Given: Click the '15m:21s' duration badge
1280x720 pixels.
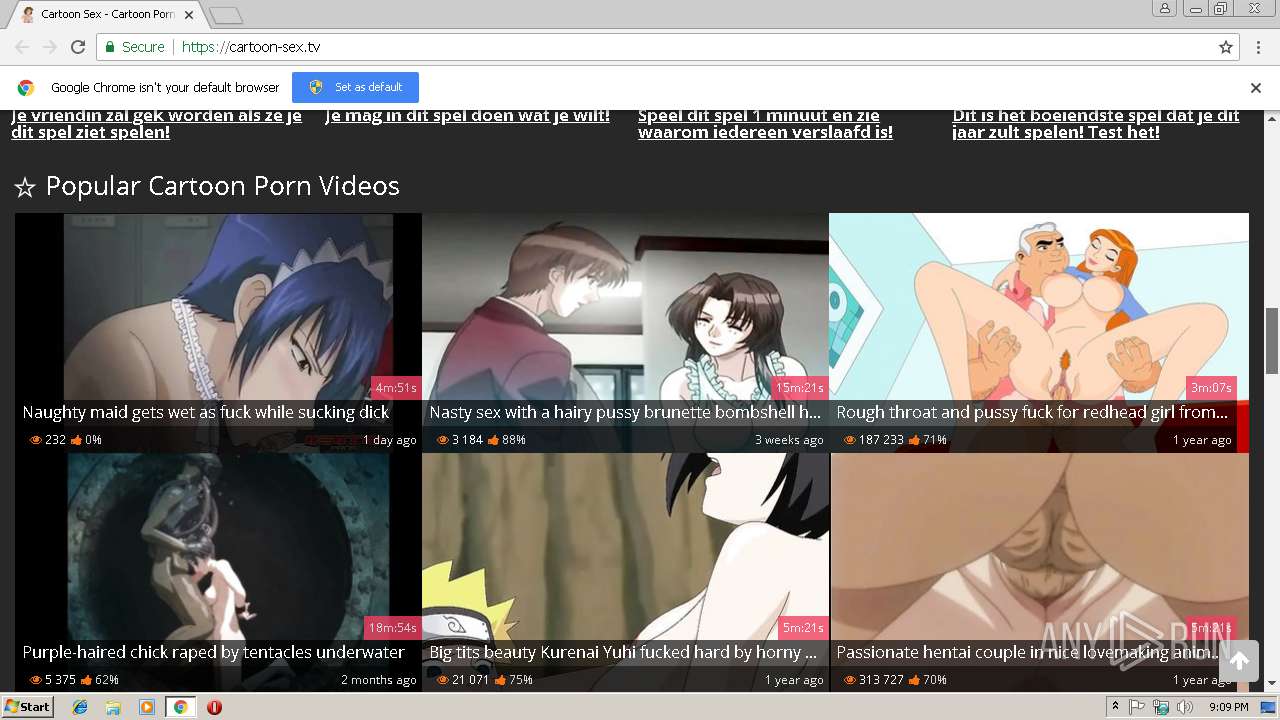Looking at the screenshot, I should [800, 388].
